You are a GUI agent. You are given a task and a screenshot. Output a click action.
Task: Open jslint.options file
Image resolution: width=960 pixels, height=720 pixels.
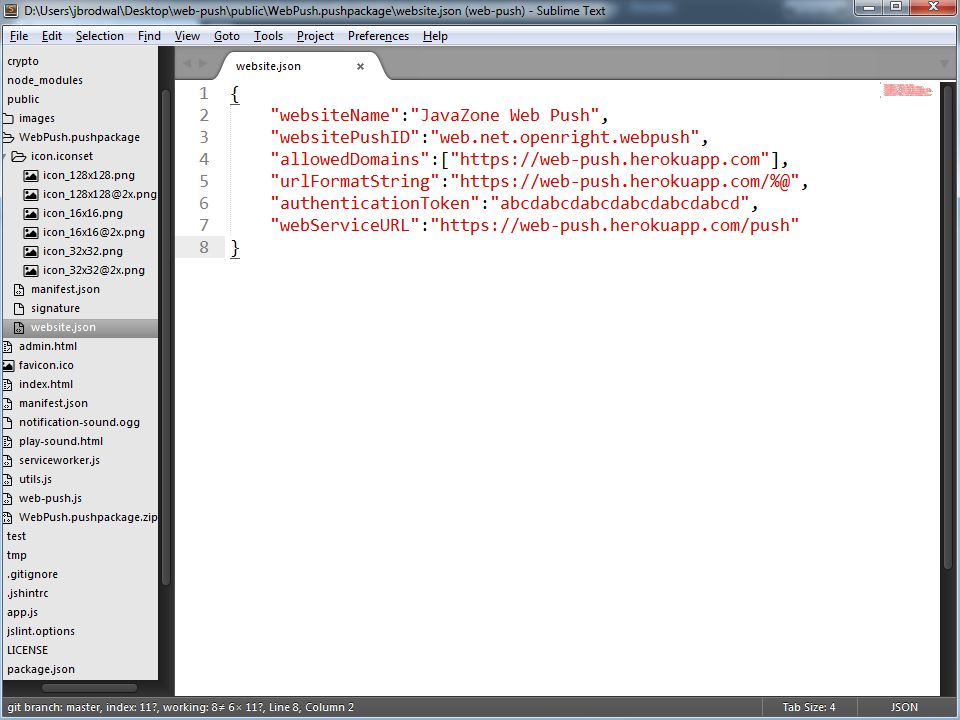pyautogui.click(x=41, y=631)
